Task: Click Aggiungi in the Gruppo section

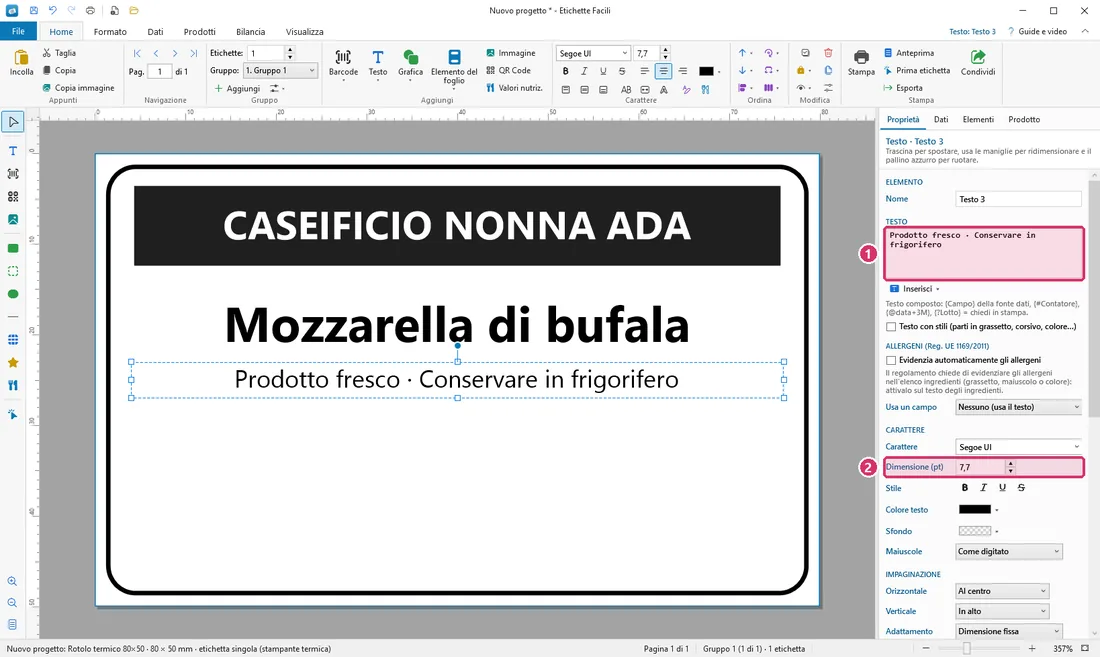Action: 238,88
